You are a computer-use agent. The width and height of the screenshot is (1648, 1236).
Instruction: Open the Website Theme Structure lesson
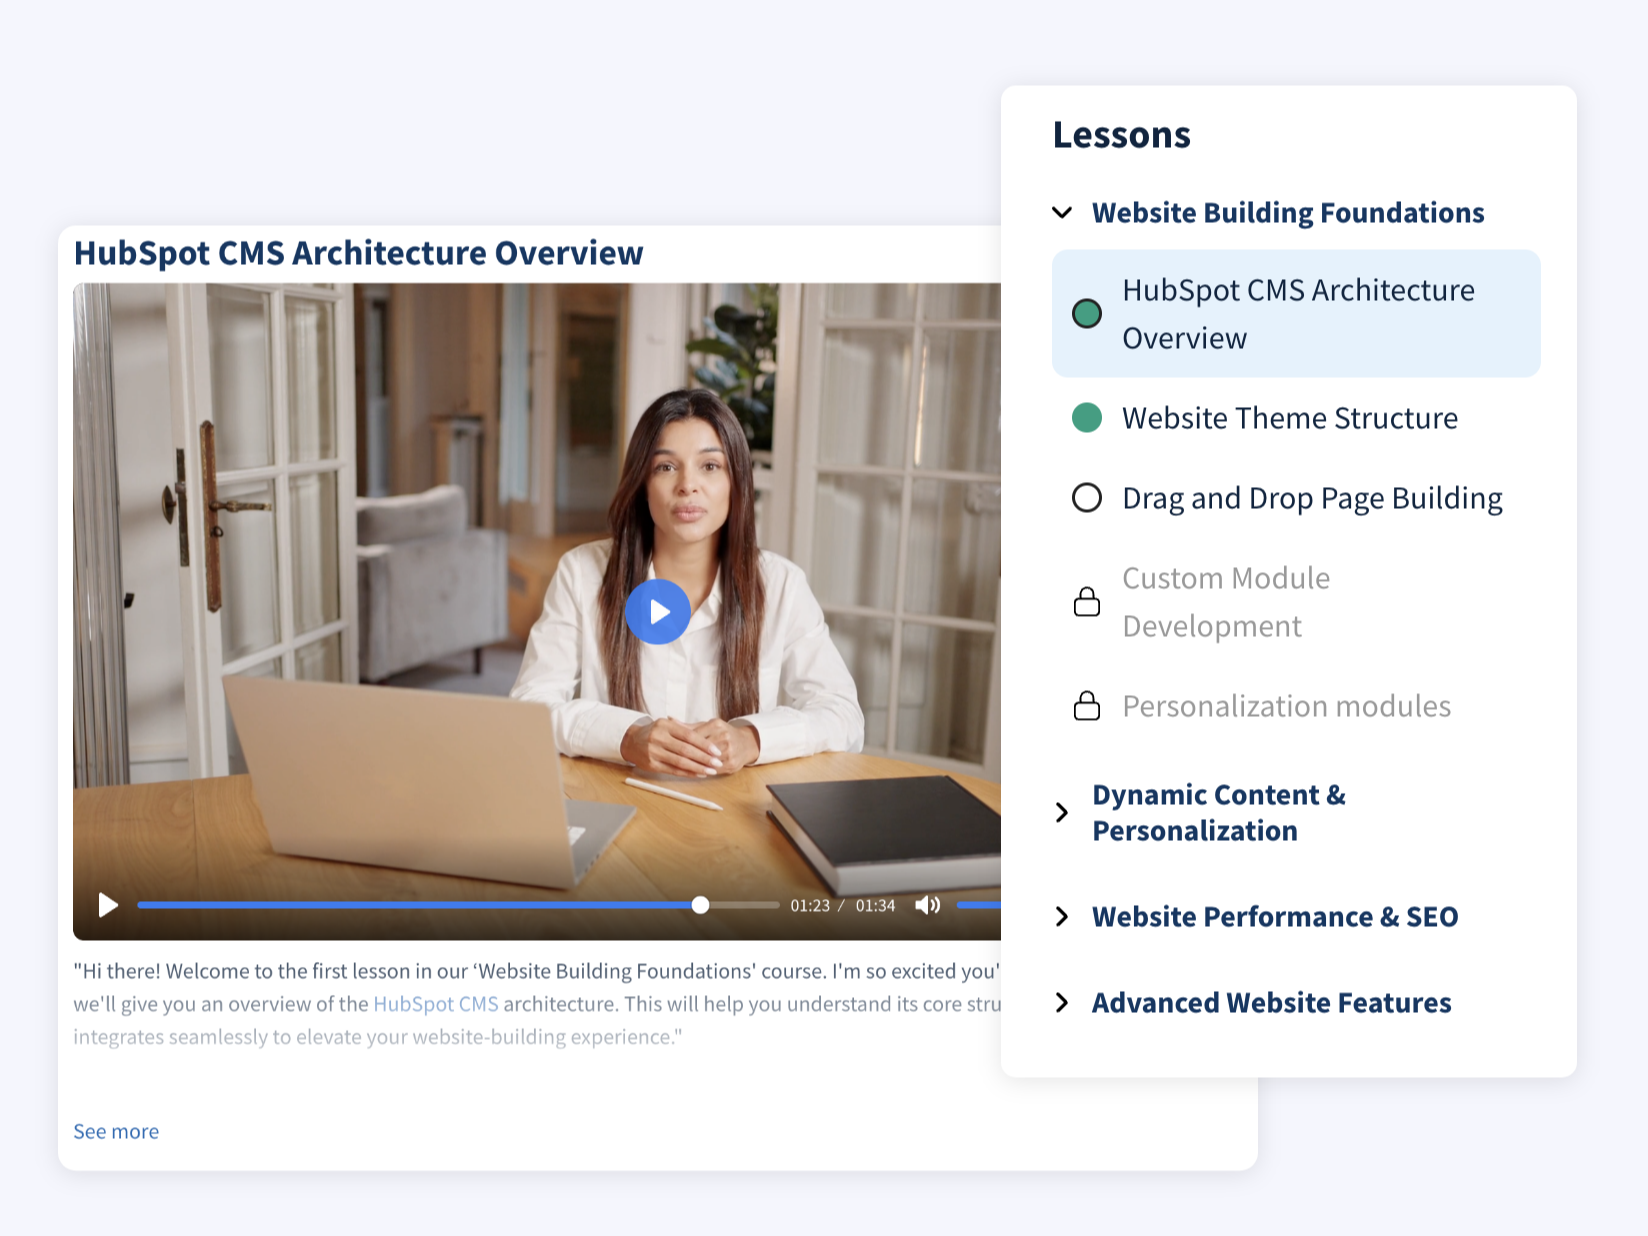click(x=1289, y=418)
